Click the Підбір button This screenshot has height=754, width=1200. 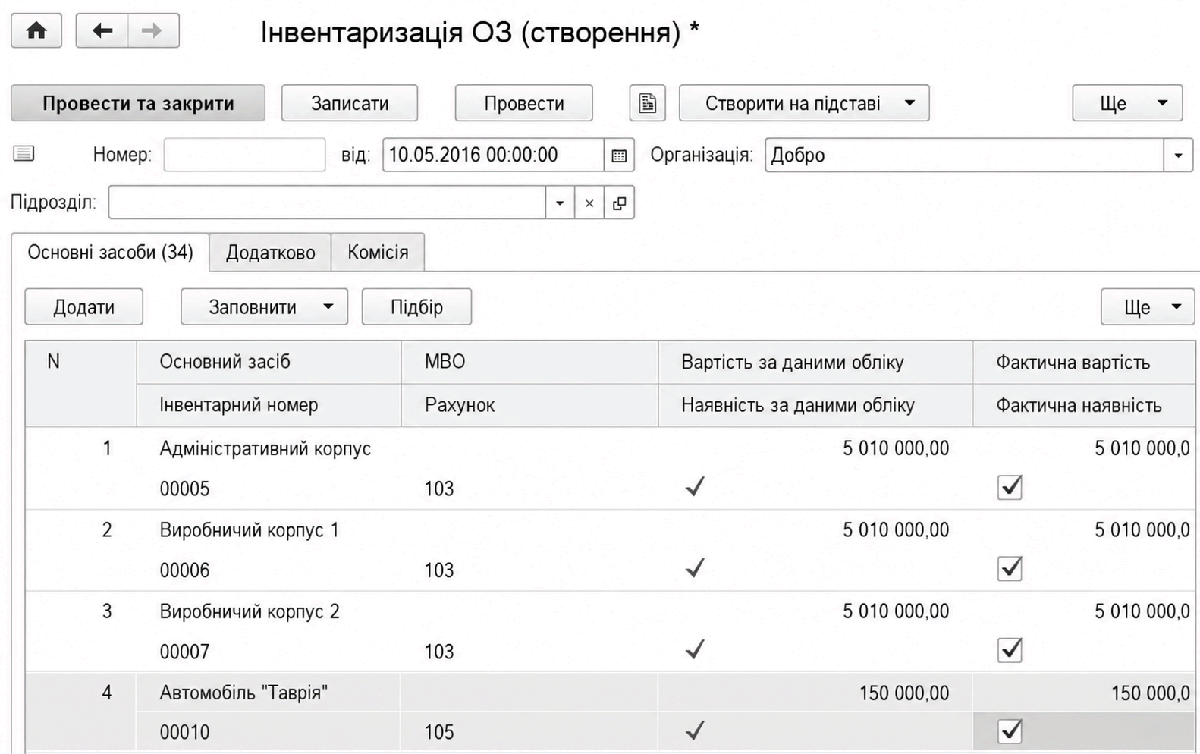coord(416,307)
